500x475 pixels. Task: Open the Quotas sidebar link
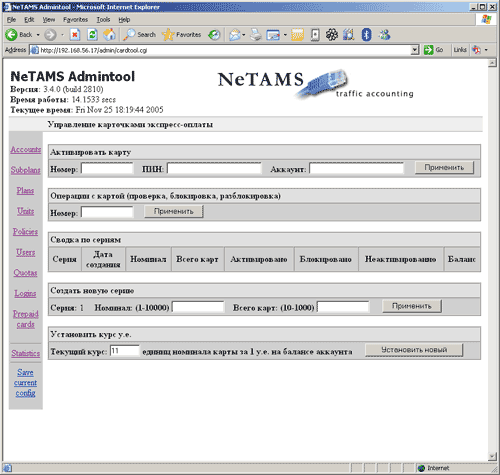click(25, 273)
